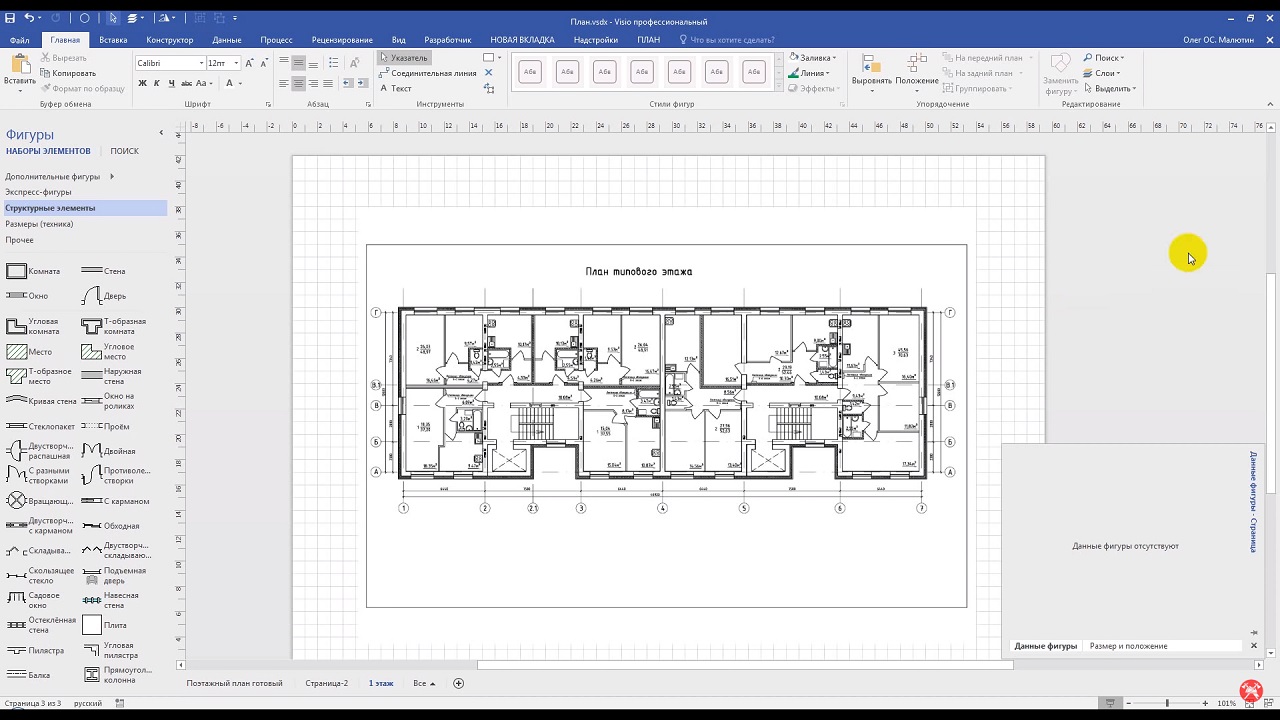Open the Слои layers dropdown
Image resolution: width=1280 pixels, height=720 pixels.
[x=1104, y=73]
